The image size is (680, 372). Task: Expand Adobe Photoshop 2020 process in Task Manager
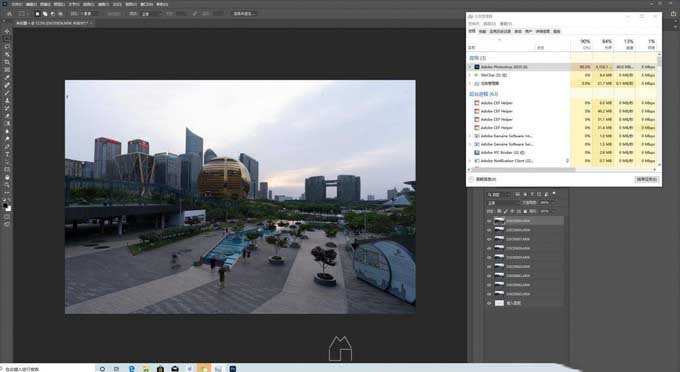click(470, 67)
